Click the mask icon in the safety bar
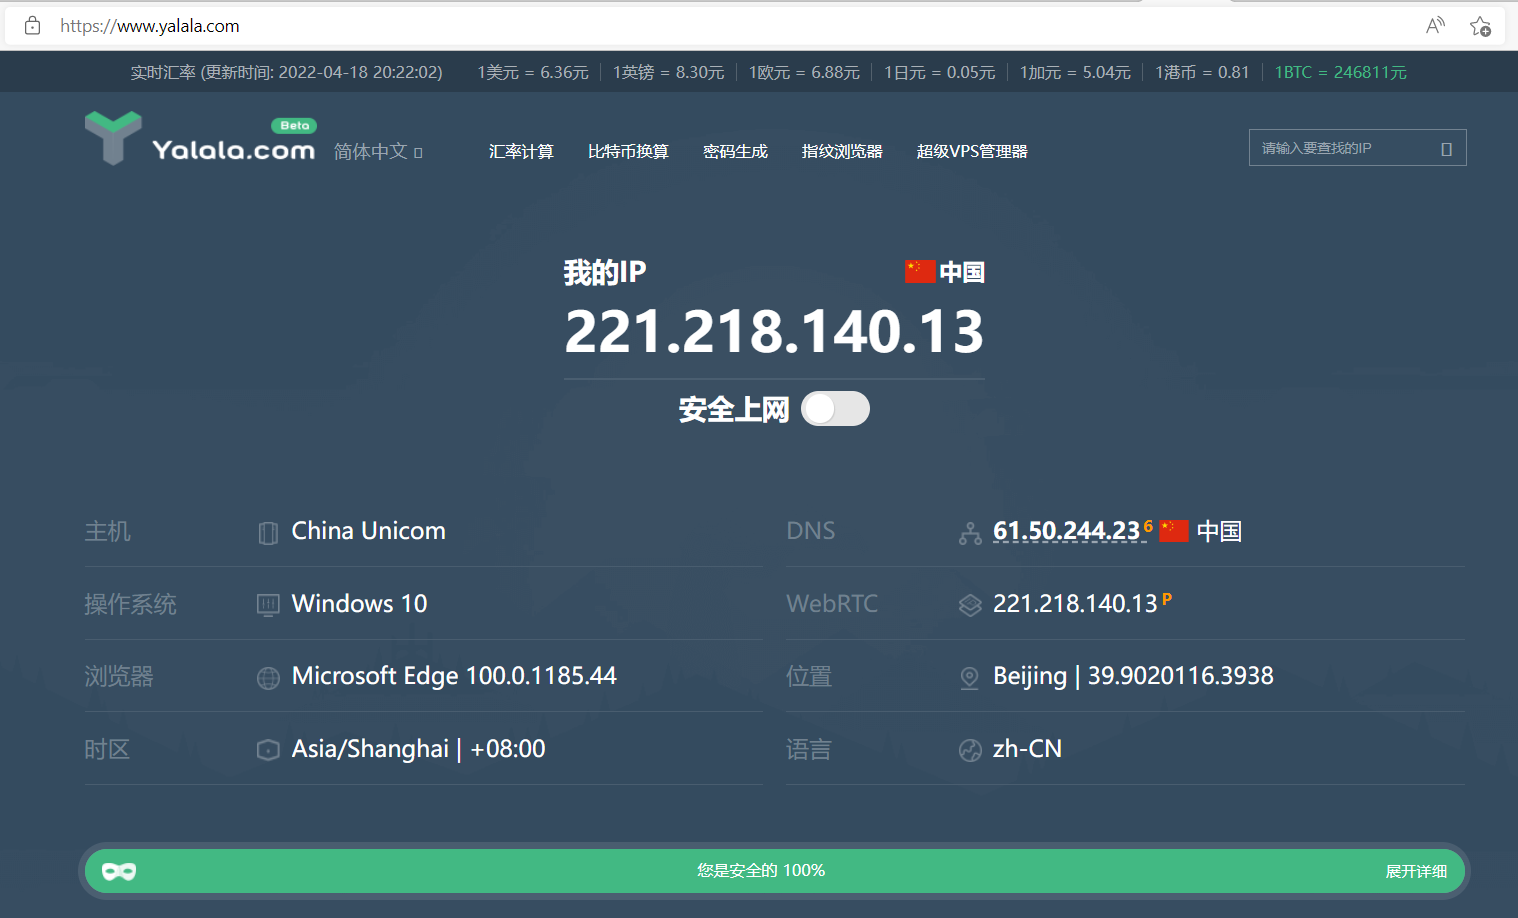This screenshot has height=918, width=1518. click(119, 871)
